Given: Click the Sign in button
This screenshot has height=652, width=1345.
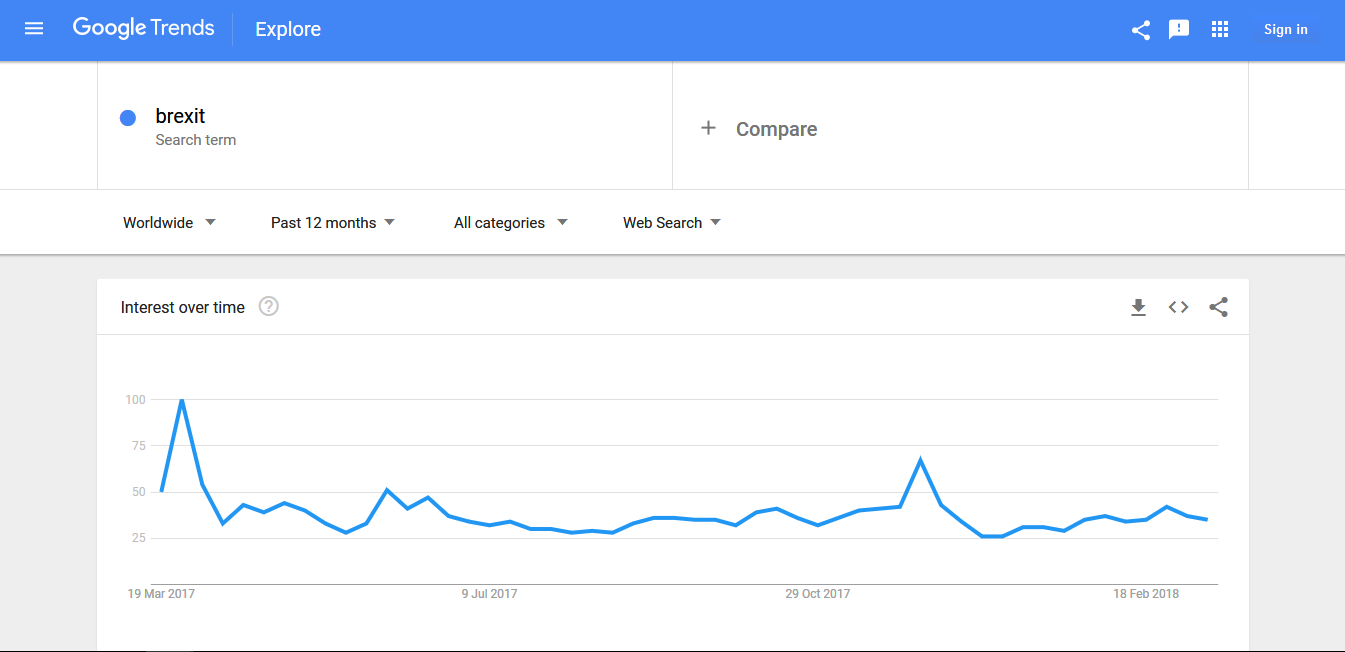Looking at the screenshot, I should pos(1285,30).
